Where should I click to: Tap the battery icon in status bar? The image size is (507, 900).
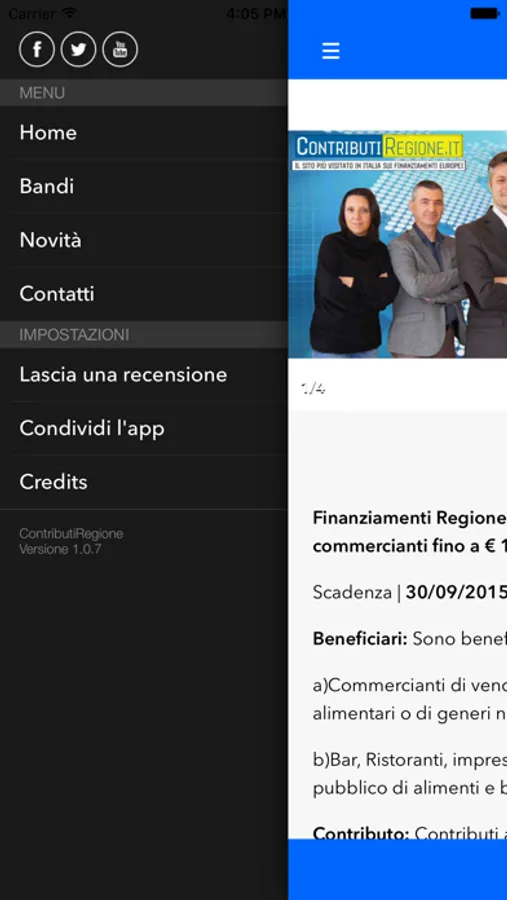[485, 13]
